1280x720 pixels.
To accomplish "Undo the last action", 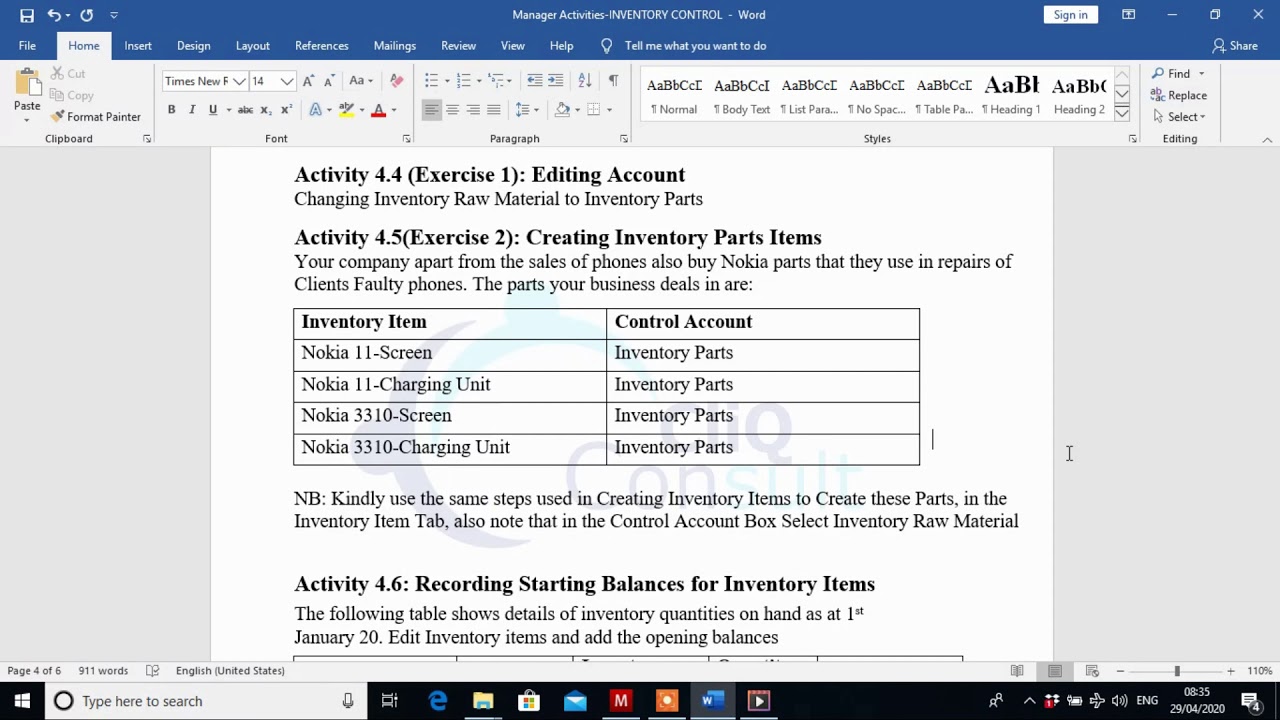I will [54, 15].
